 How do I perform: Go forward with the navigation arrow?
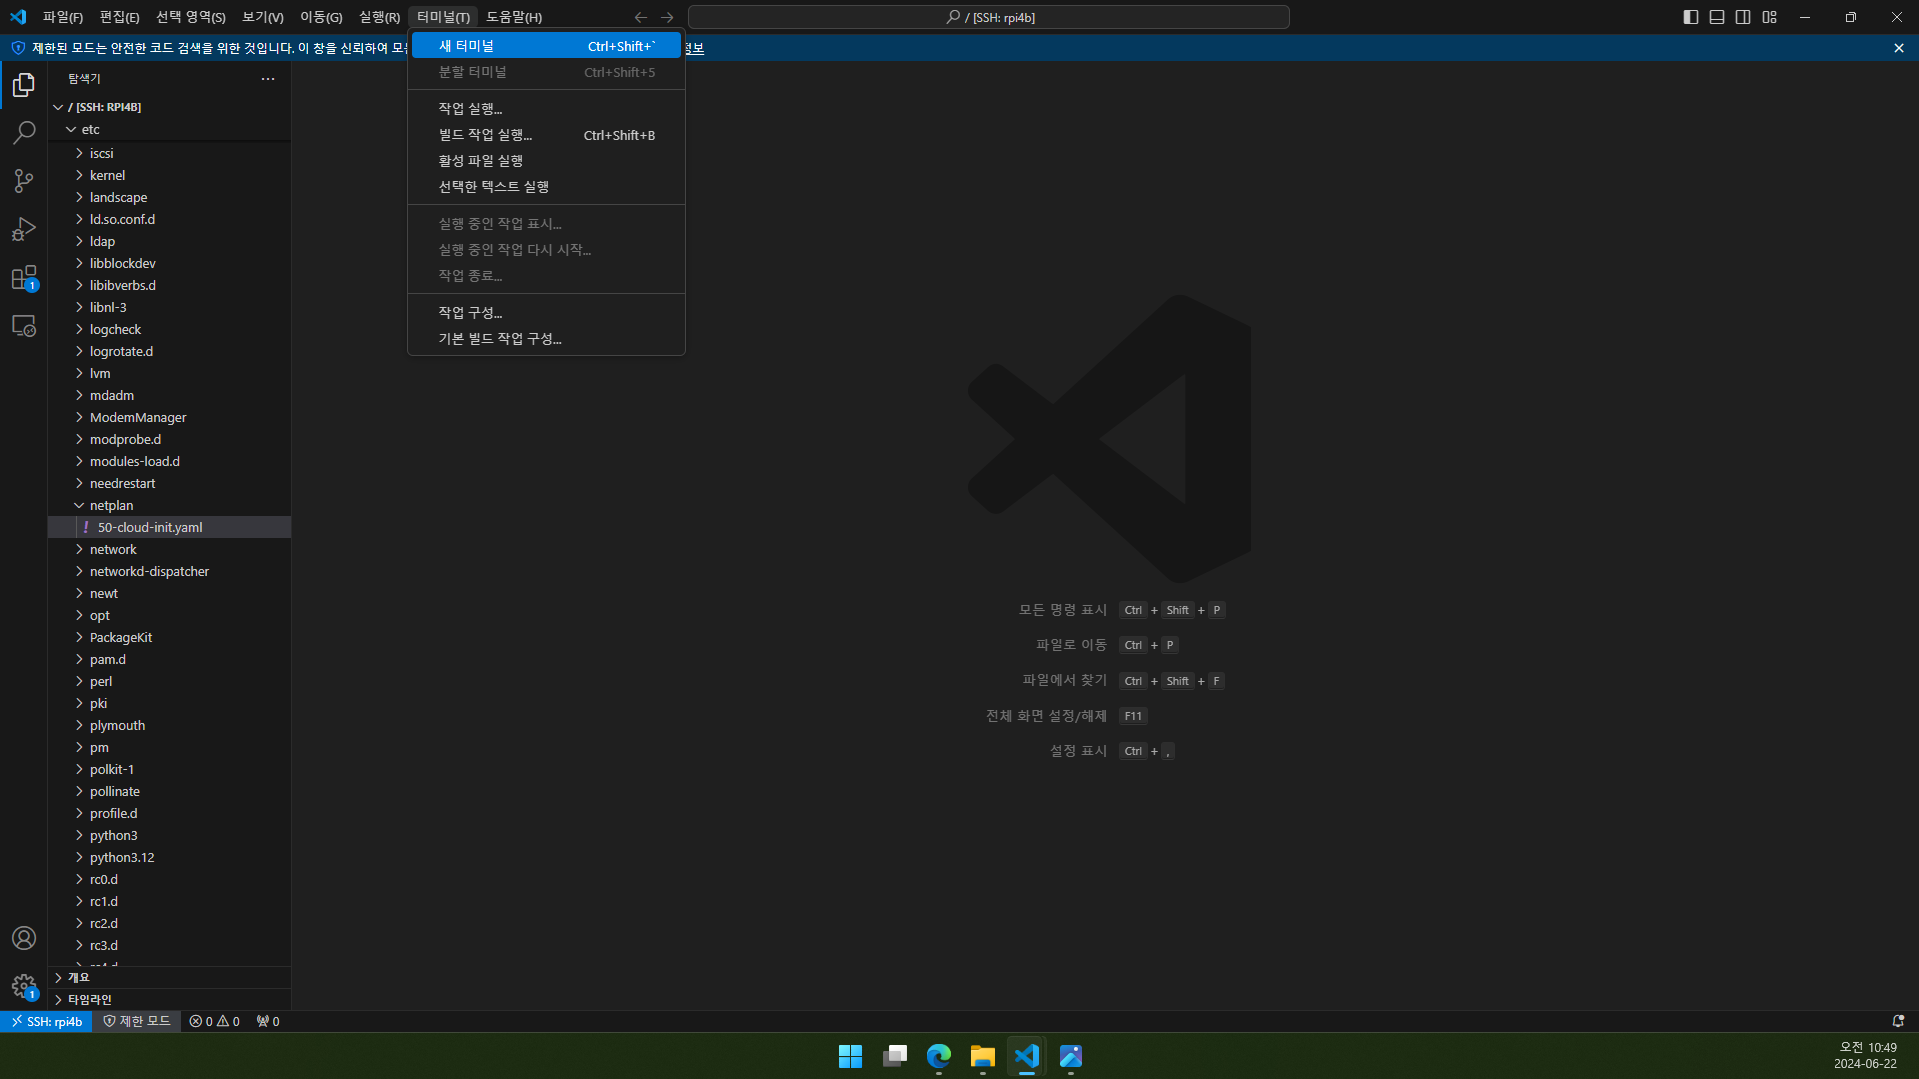[667, 17]
